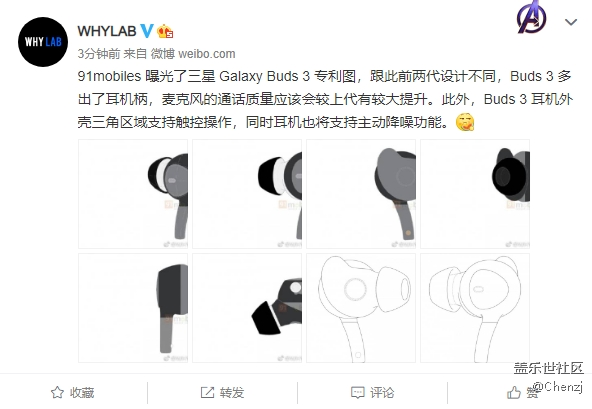Expand the post options chevron menu

571,22
